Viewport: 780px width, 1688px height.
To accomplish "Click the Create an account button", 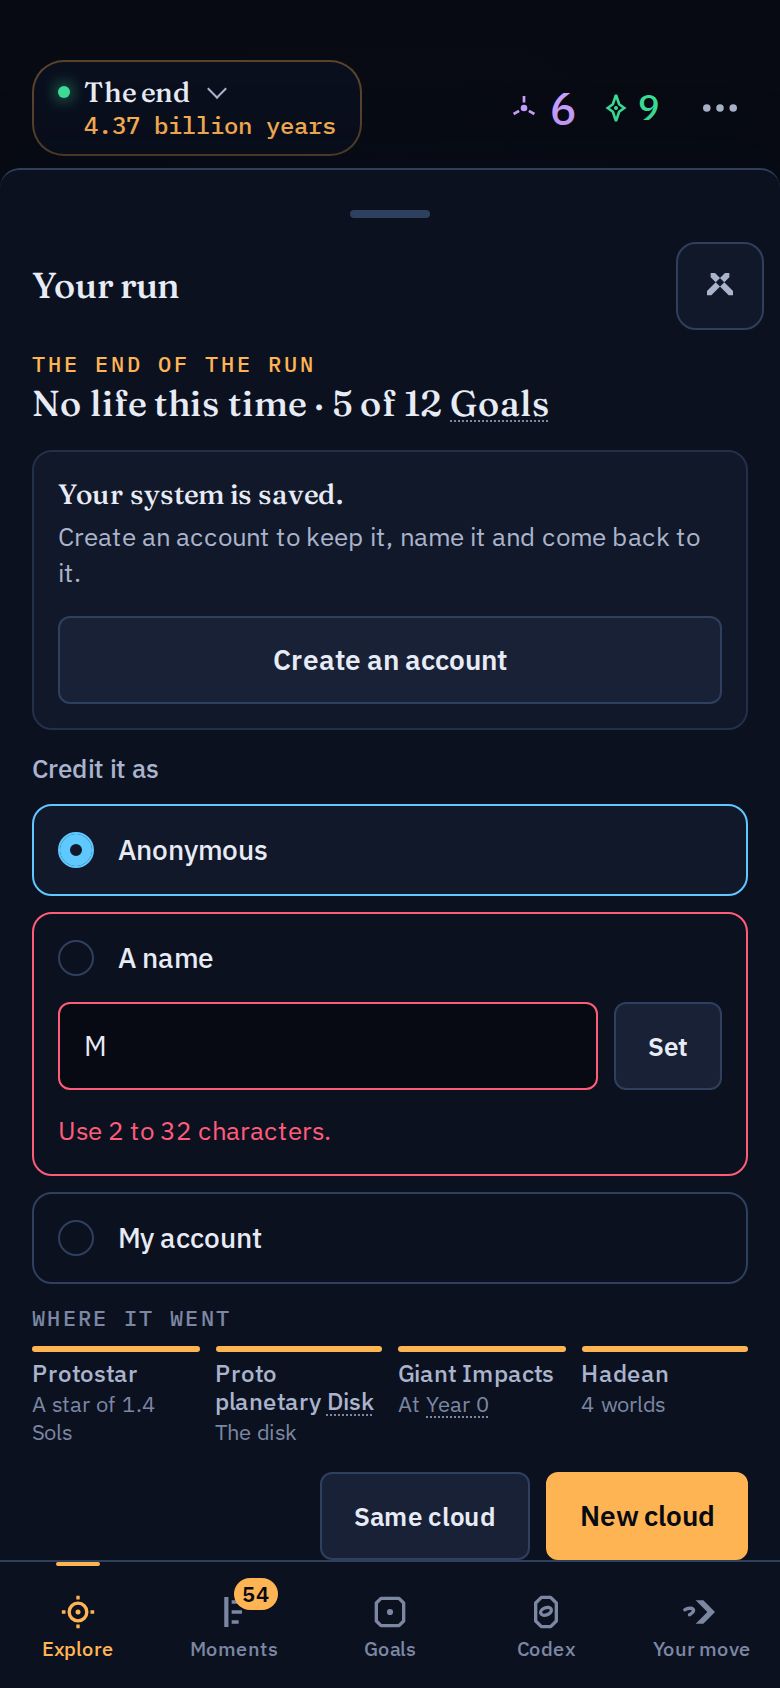I will [x=390, y=660].
